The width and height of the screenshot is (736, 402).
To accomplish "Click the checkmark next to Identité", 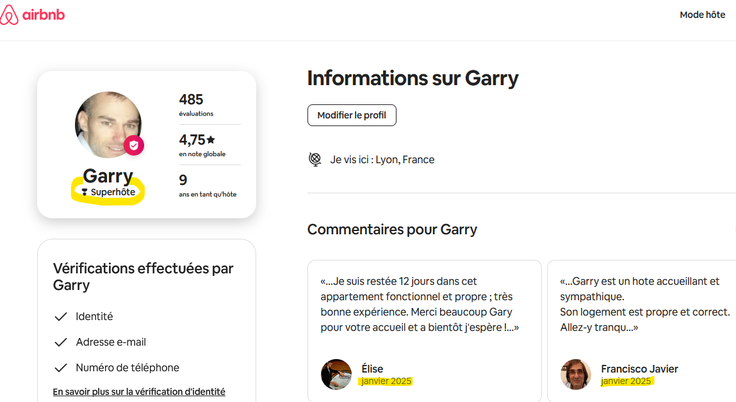I will (61, 317).
